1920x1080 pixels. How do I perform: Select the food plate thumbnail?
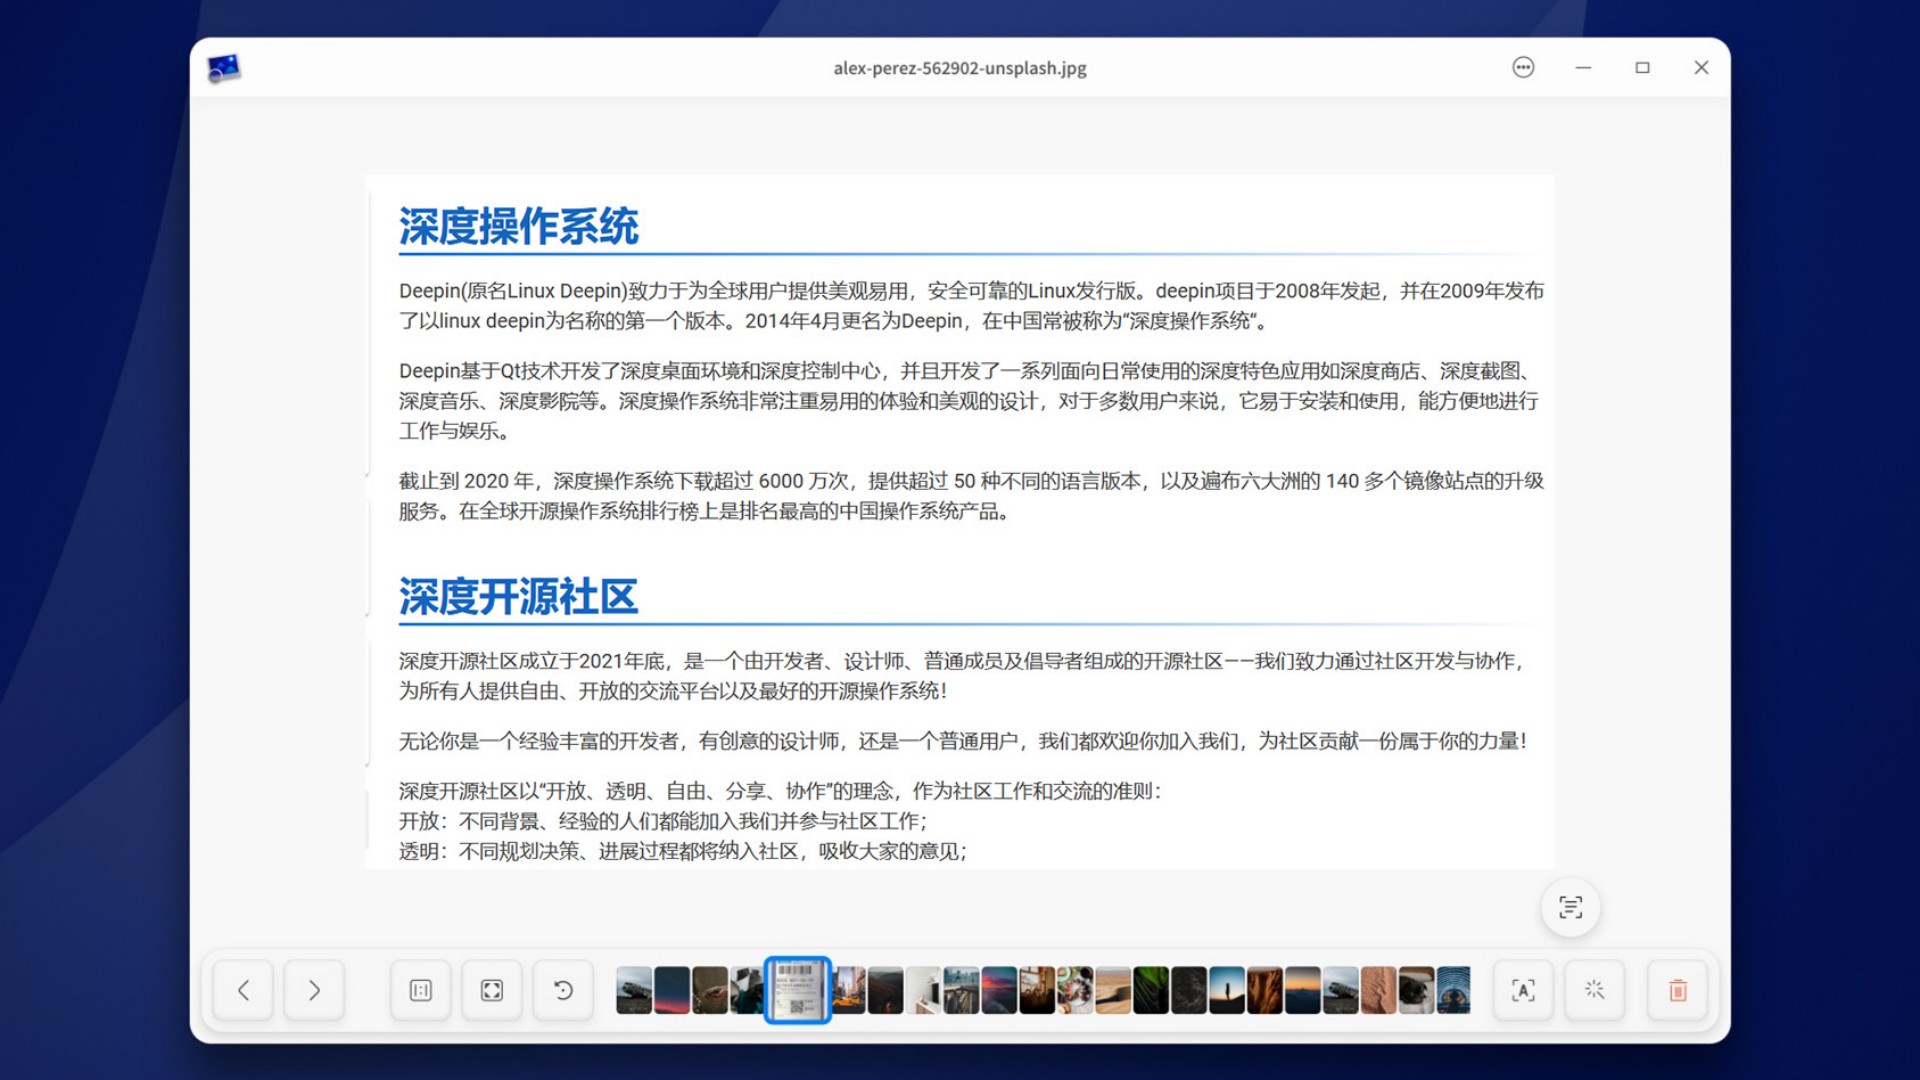tap(1075, 990)
